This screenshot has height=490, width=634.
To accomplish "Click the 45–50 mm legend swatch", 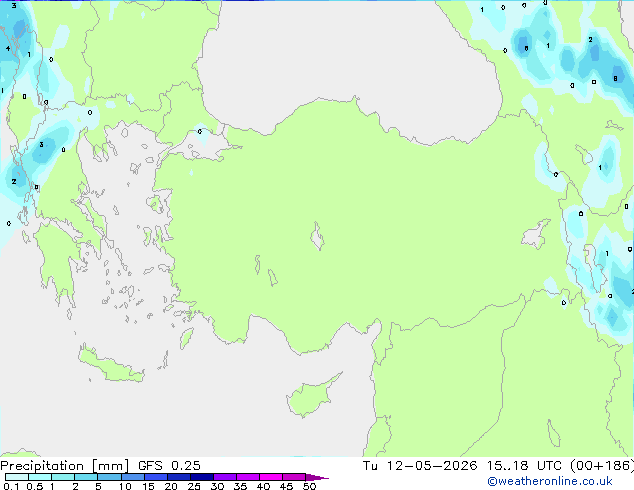I will point(294,477).
